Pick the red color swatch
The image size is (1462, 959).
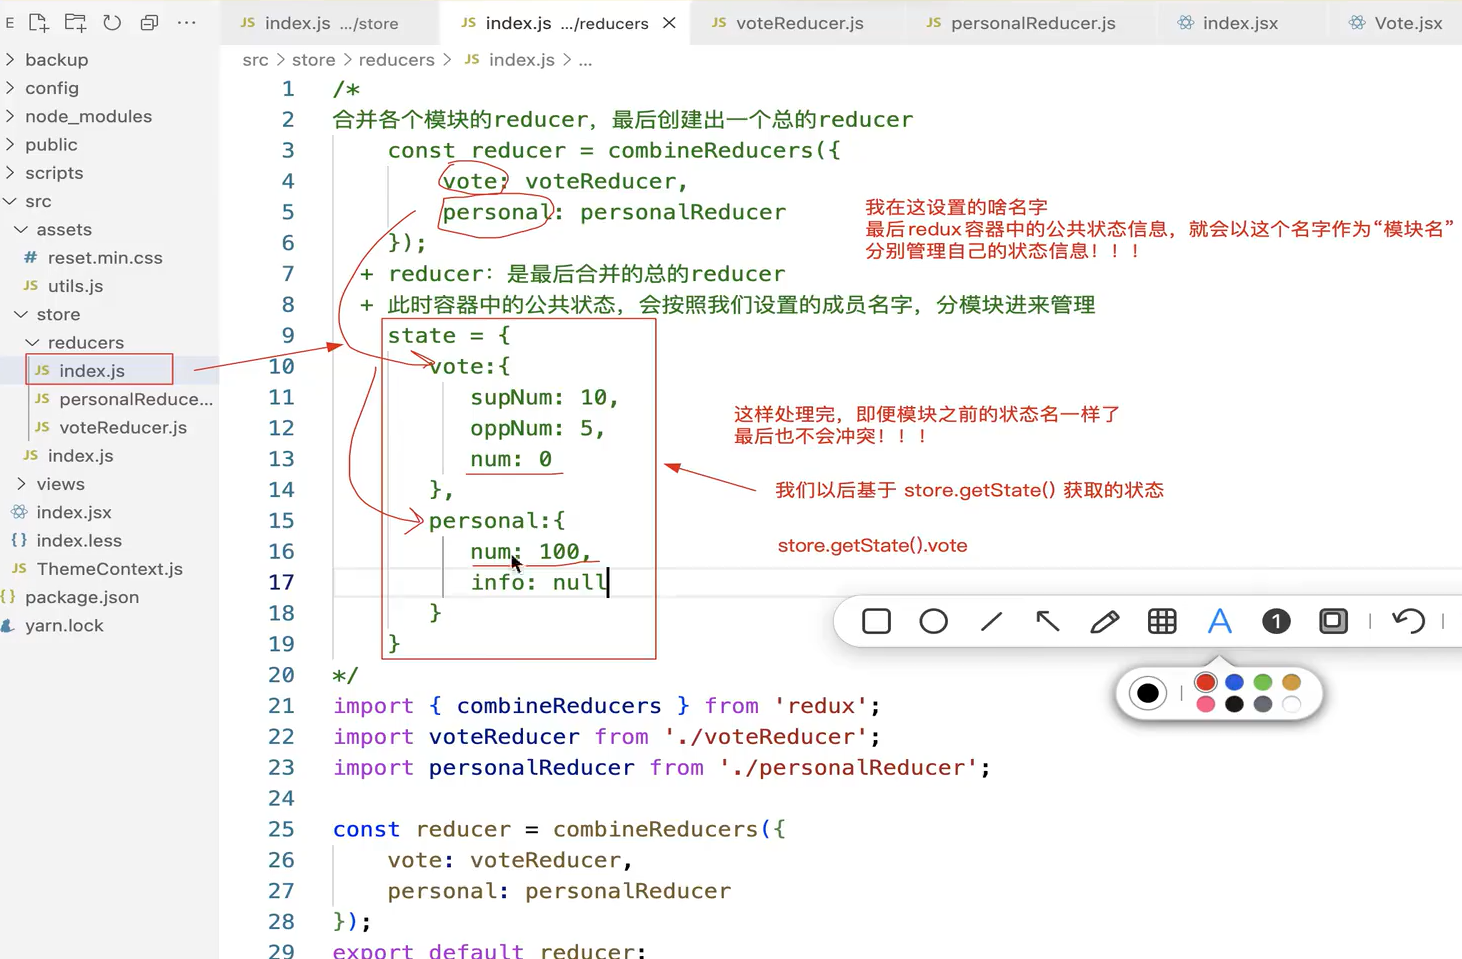click(x=1205, y=682)
